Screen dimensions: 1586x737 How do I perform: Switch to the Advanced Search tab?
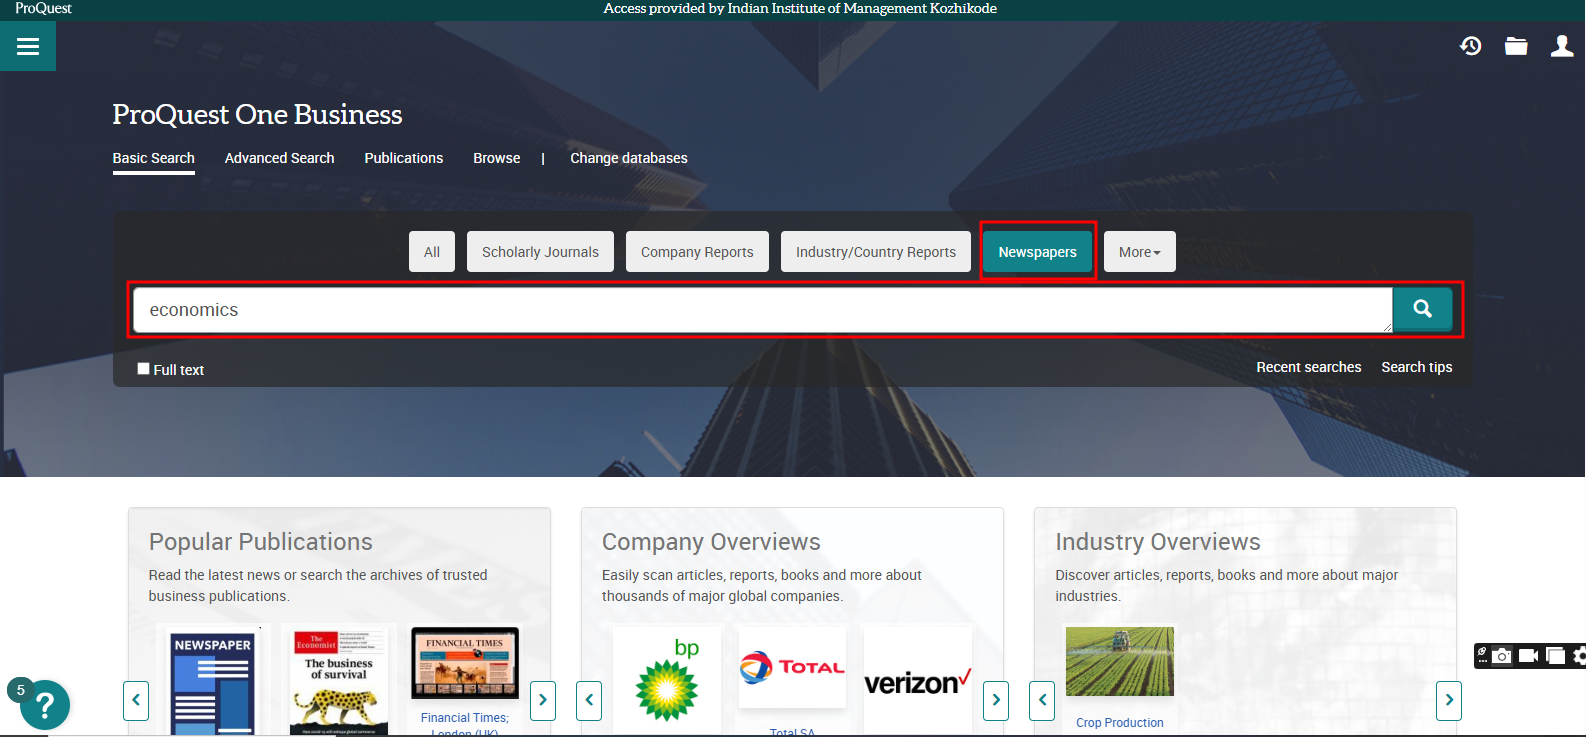coord(279,158)
